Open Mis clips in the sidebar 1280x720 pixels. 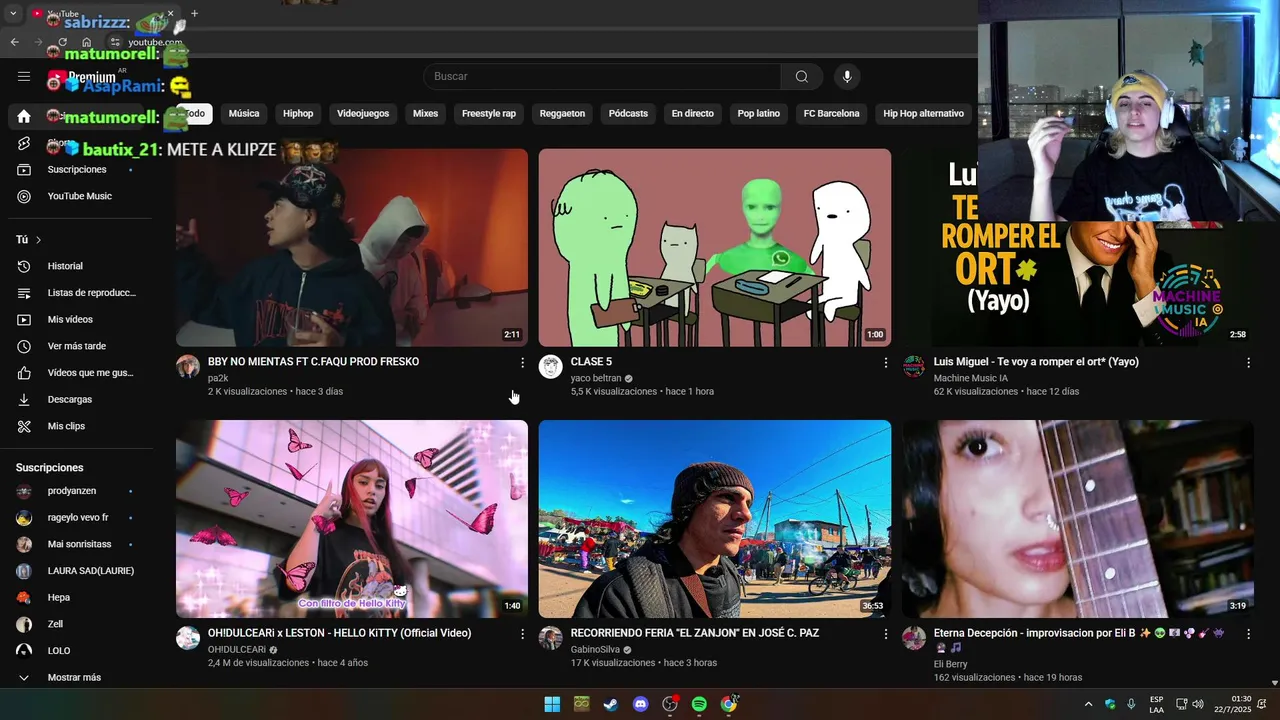click(77, 426)
